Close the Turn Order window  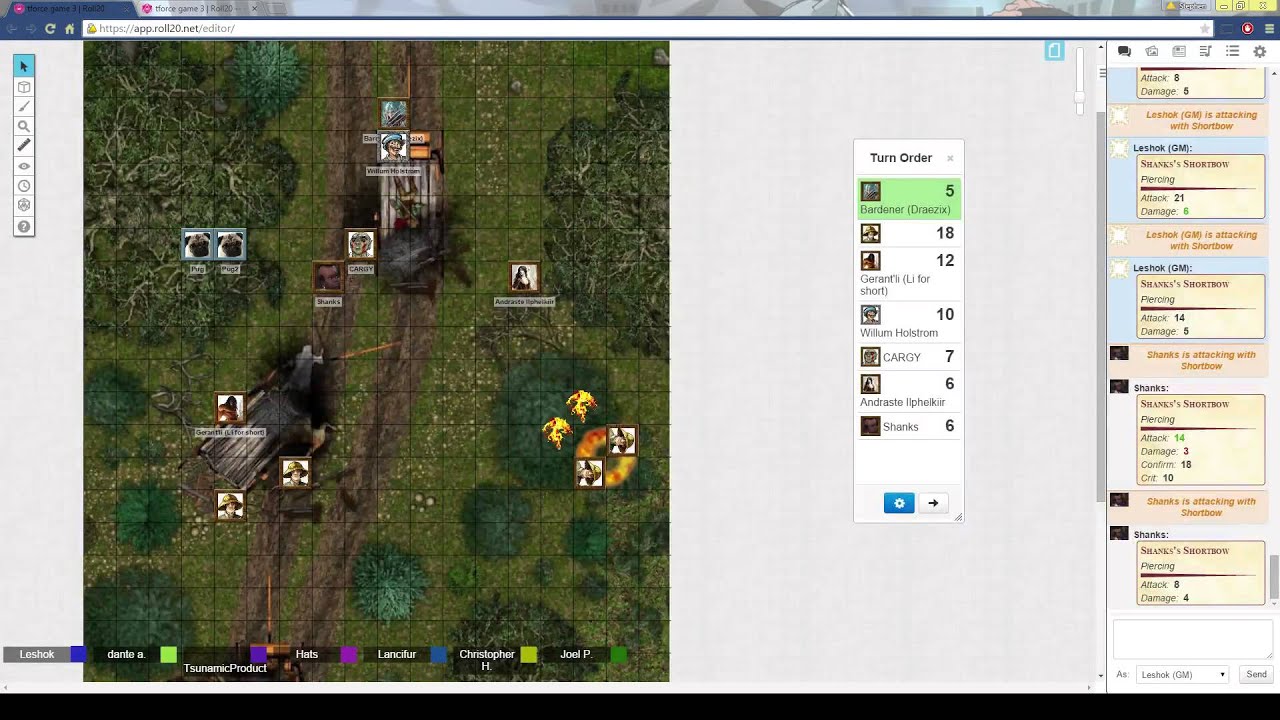pyautogui.click(x=950, y=158)
